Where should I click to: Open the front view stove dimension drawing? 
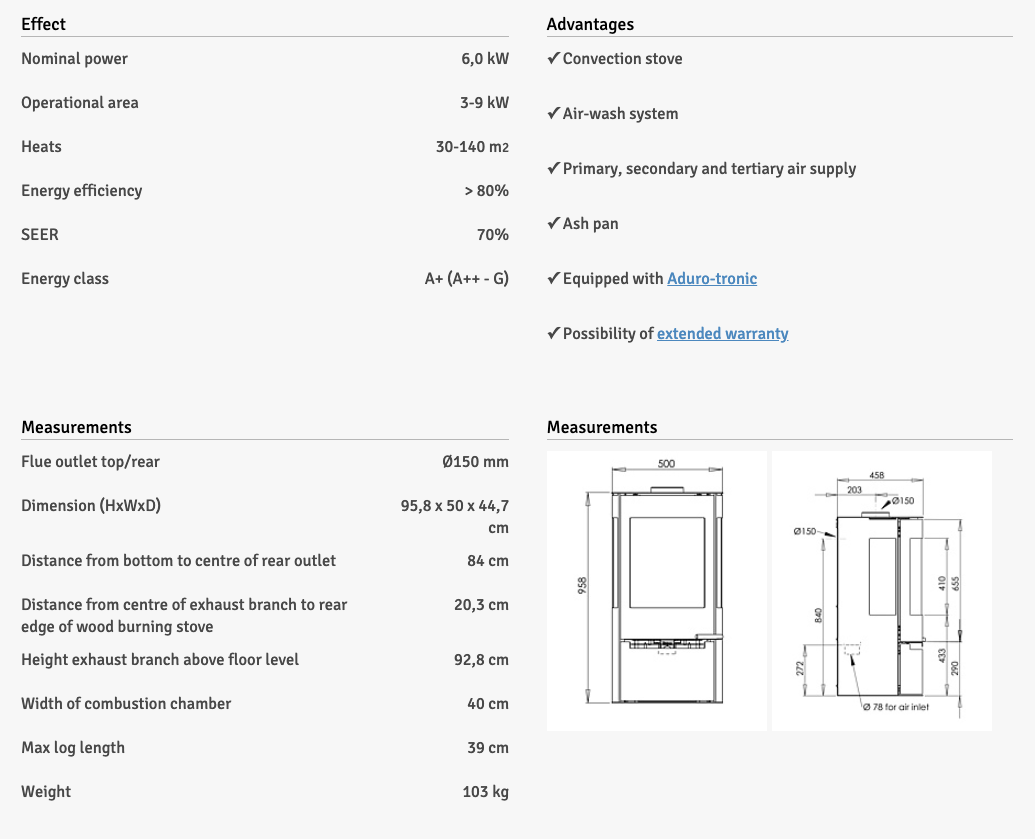(657, 590)
